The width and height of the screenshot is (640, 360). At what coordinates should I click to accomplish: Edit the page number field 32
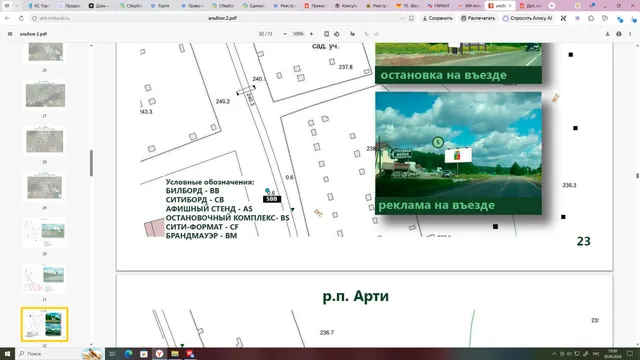point(262,34)
